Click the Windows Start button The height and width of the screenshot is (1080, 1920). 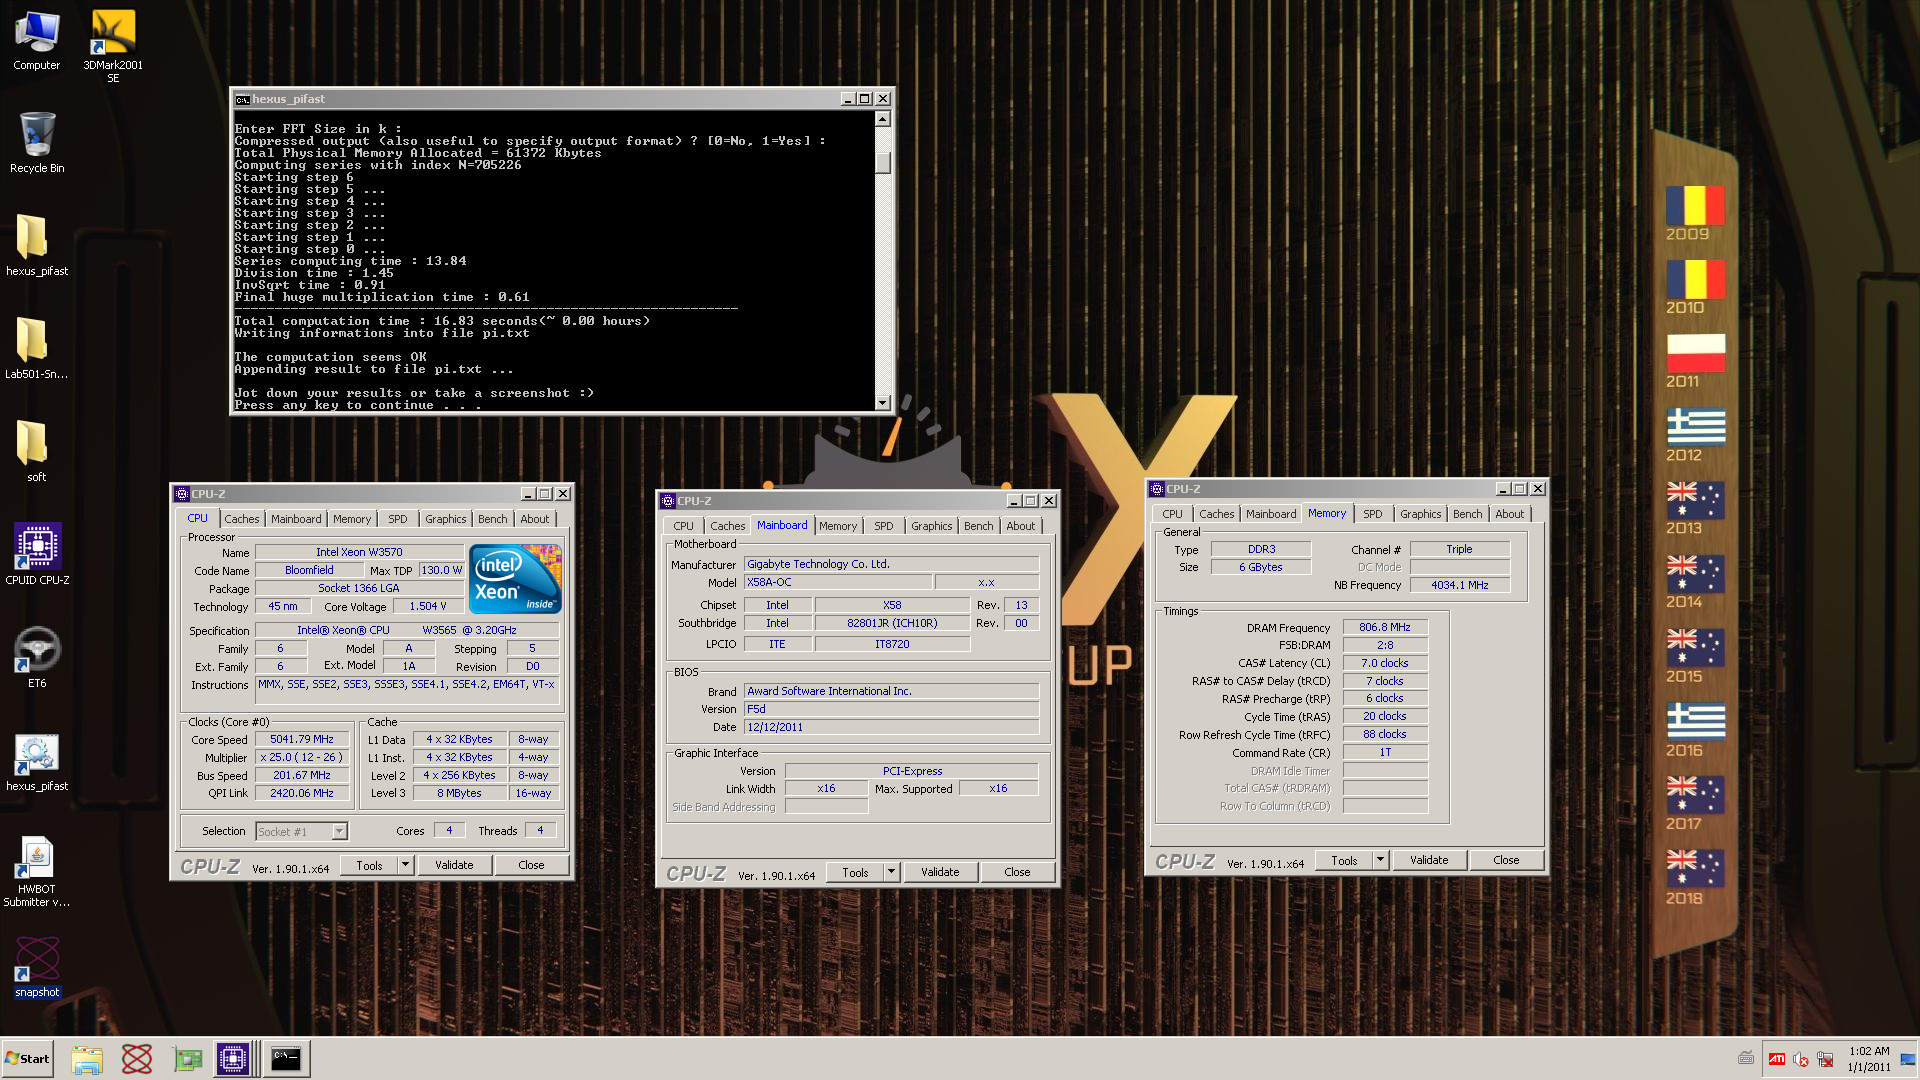(27, 1059)
